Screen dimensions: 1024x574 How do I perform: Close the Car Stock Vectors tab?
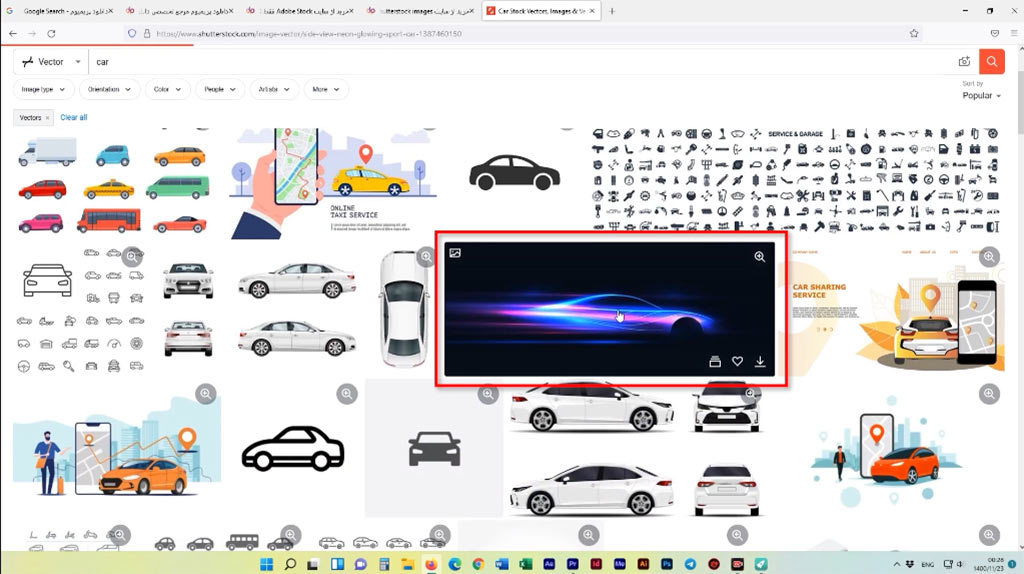pyautogui.click(x=592, y=11)
